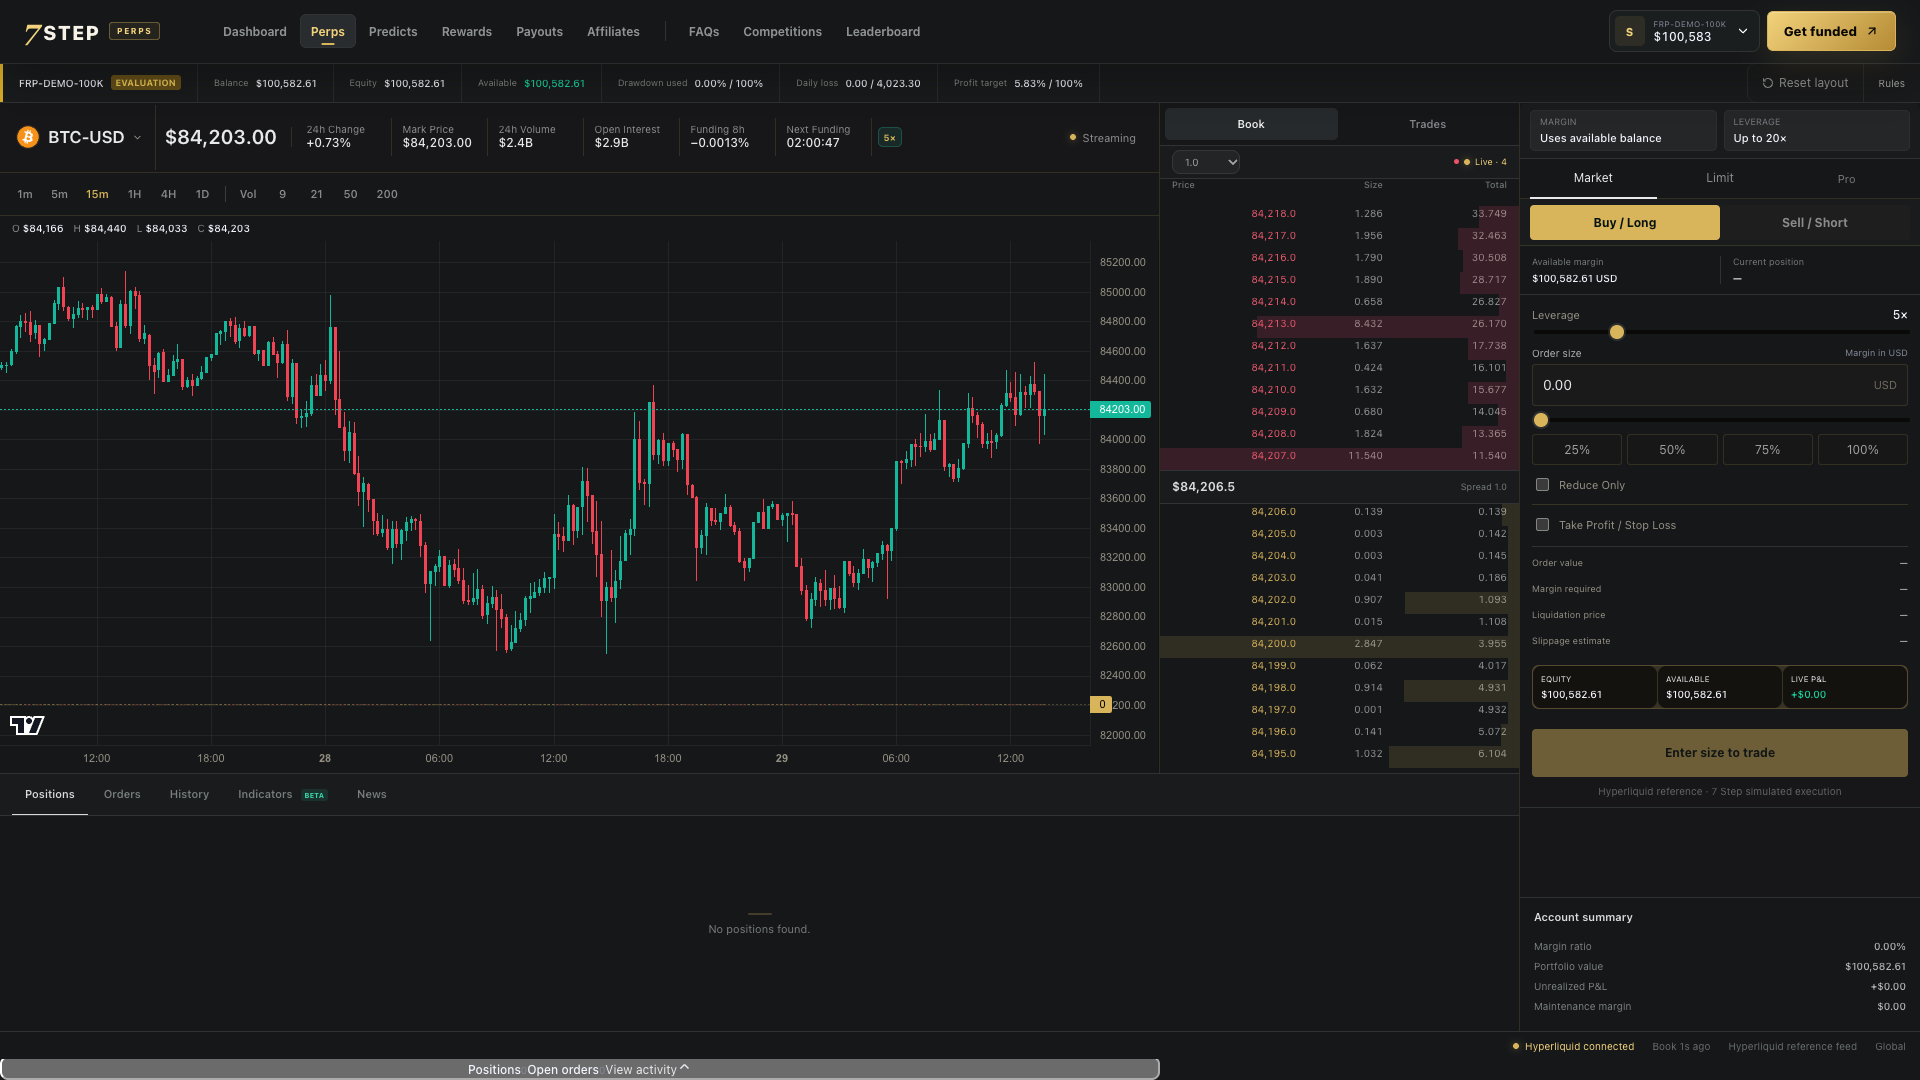The image size is (1920, 1080).
Task: Set order size to 50%
Action: coord(1672,450)
